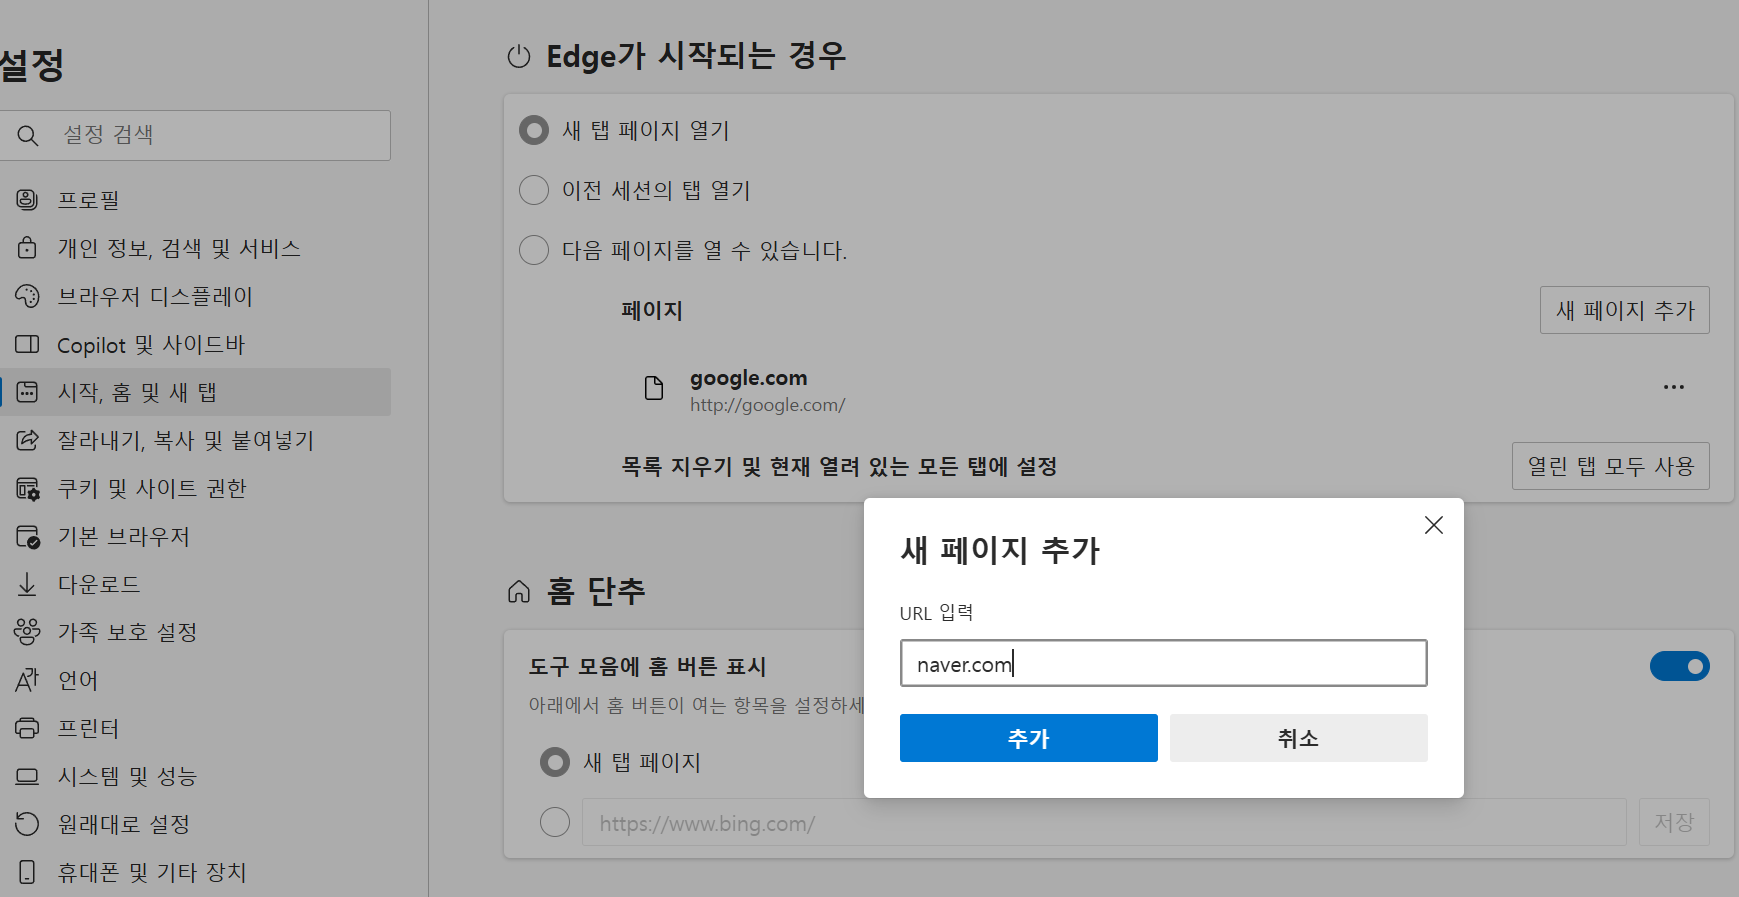Open Copilot 및 사이드바 settings

click(195, 344)
